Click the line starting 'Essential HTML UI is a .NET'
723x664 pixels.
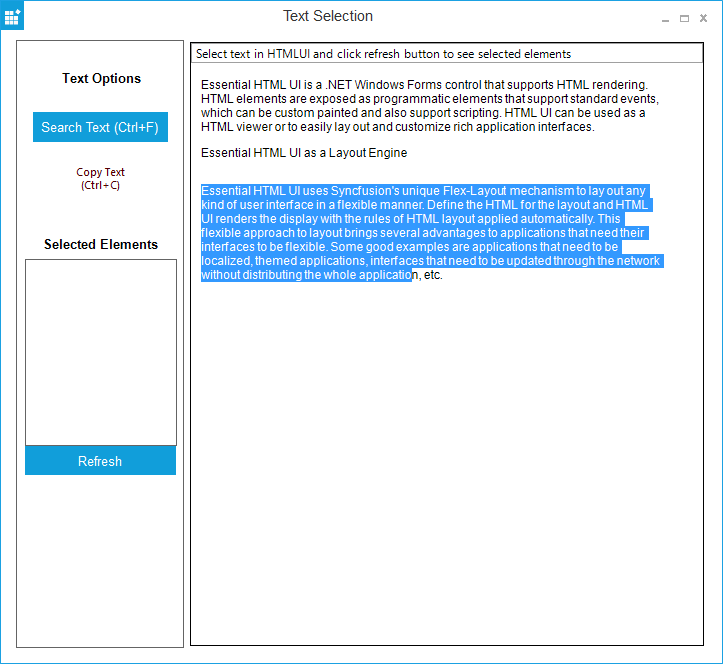[424, 85]
